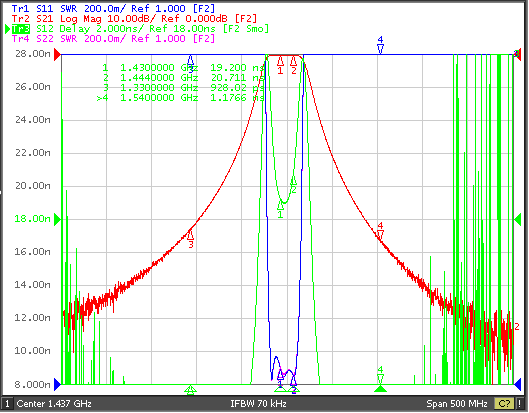The image size is (529, 413).
Task: Click the filled green marker 4 at the graph bottom
Action: [x=380, y=389]
